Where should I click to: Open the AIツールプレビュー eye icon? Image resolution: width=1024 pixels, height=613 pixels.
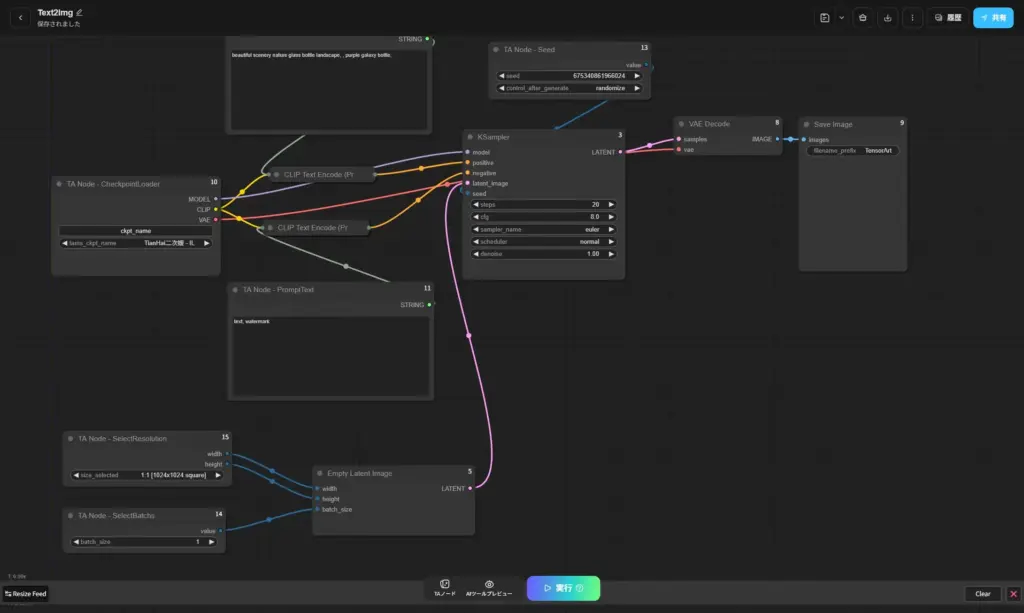click(x=489, y=585)
